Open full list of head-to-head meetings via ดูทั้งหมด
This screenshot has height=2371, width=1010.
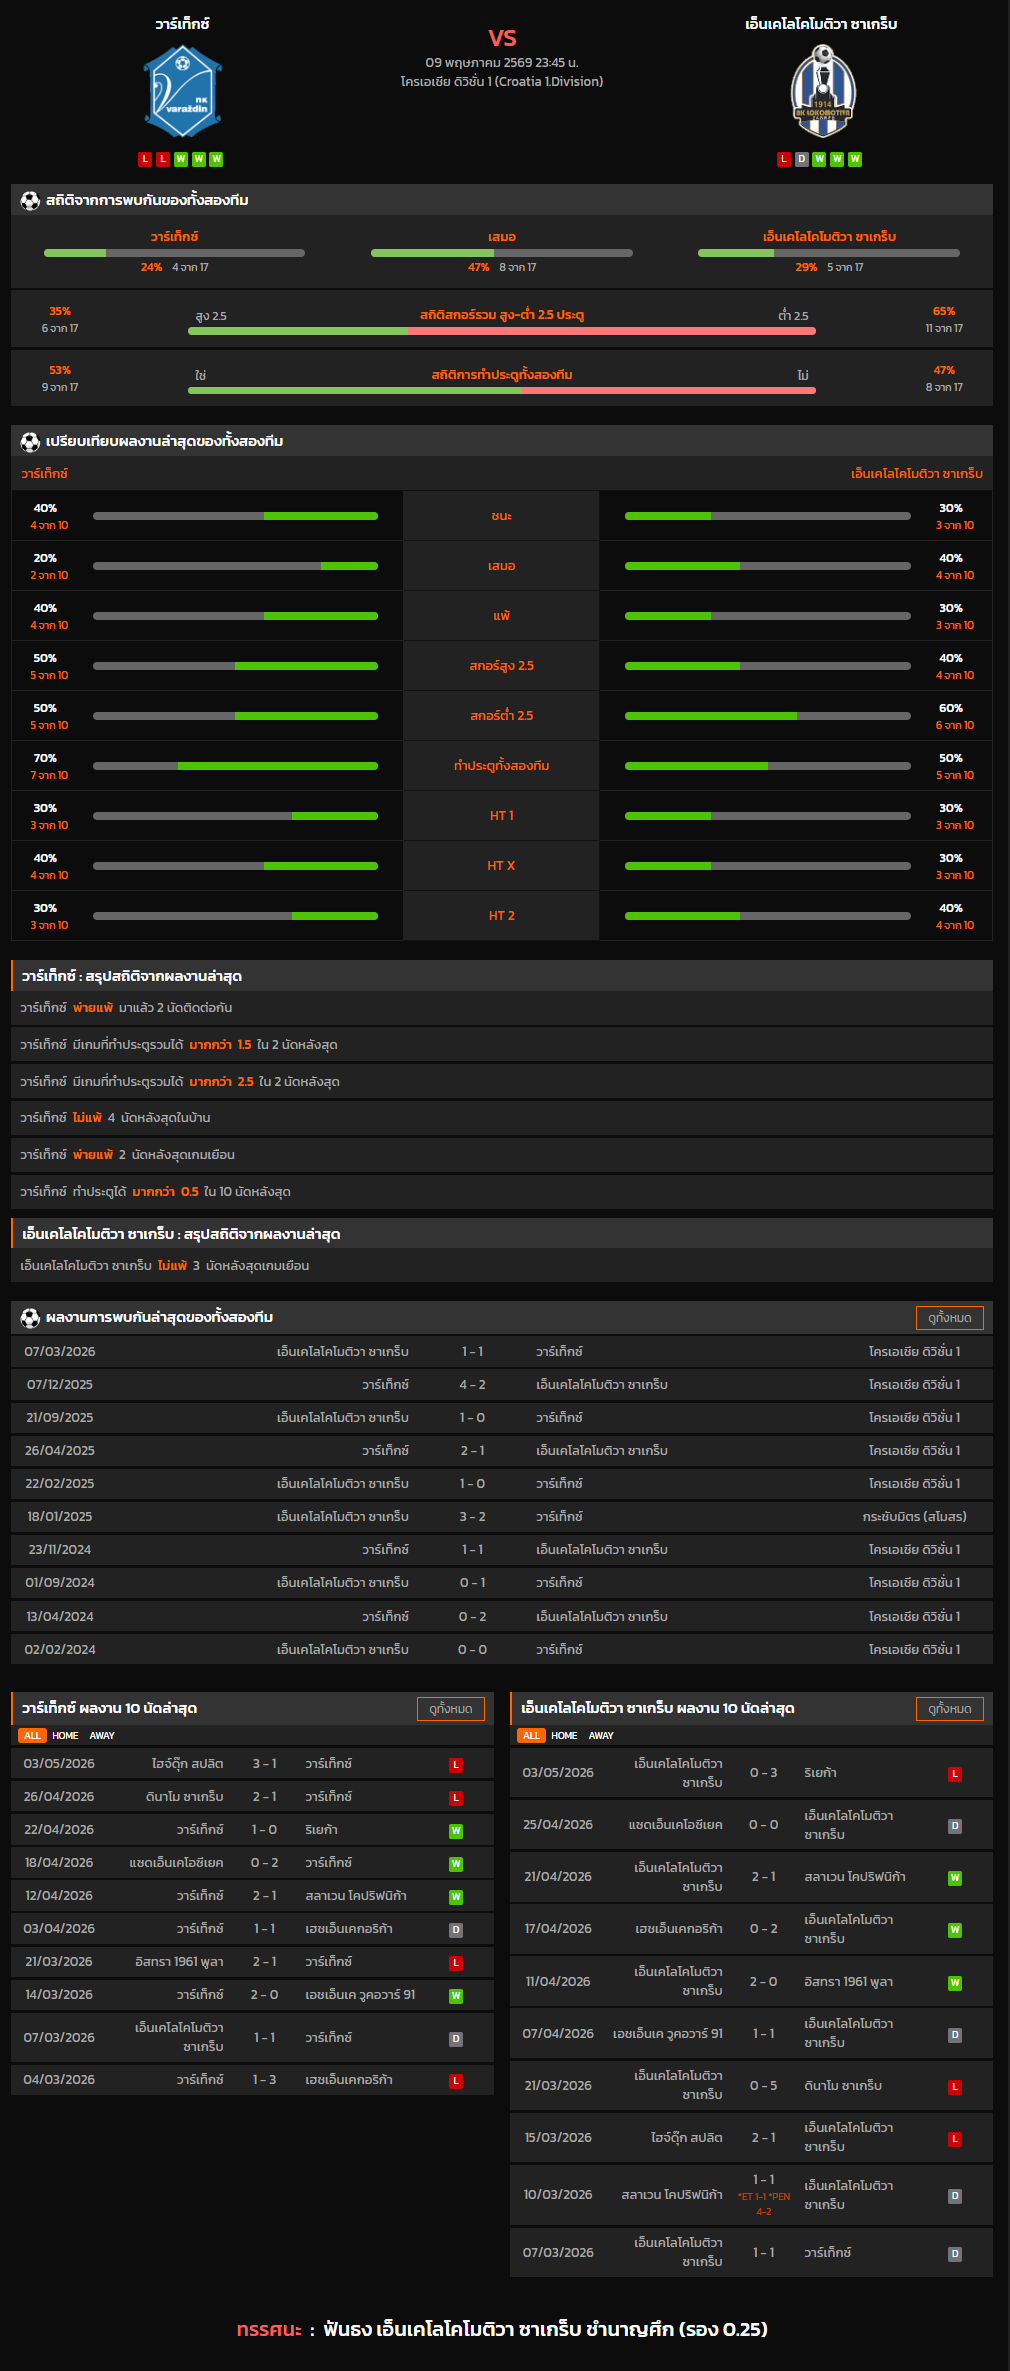[x=949, y=1318]
